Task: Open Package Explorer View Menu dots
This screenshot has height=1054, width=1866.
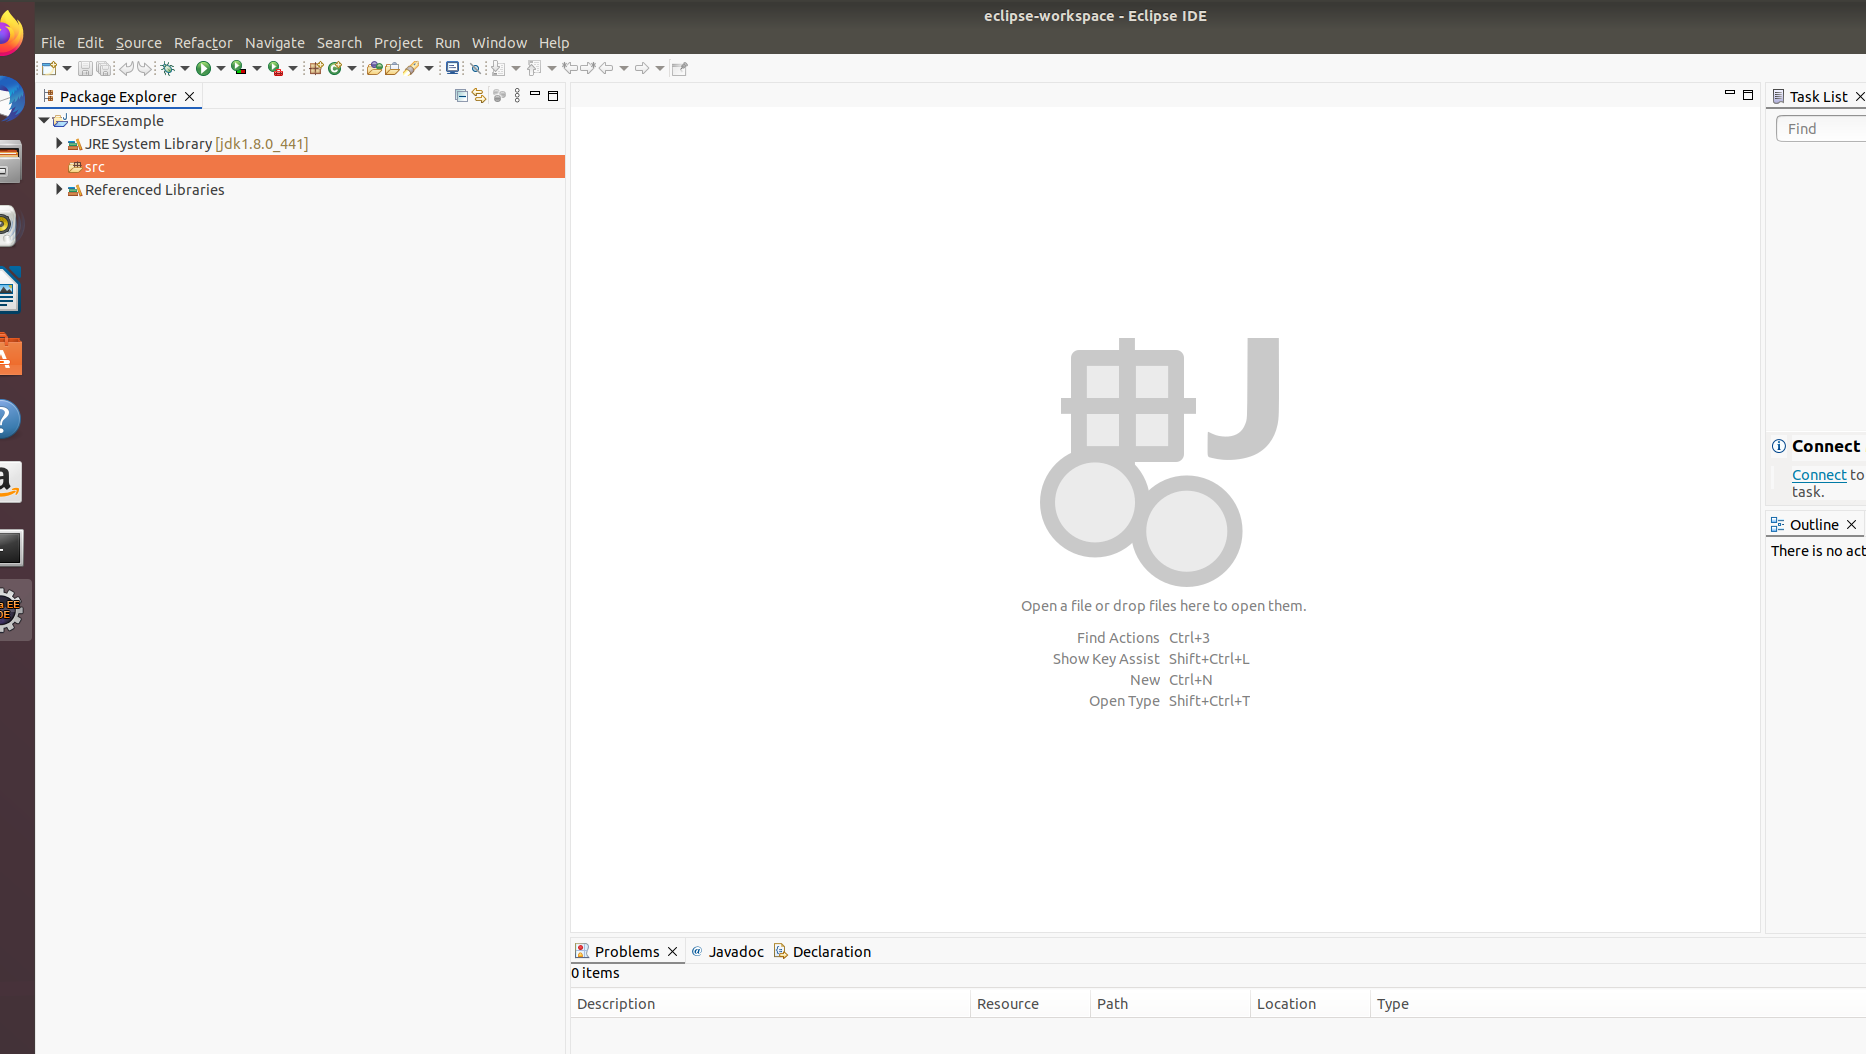Action: pos(517,96)
